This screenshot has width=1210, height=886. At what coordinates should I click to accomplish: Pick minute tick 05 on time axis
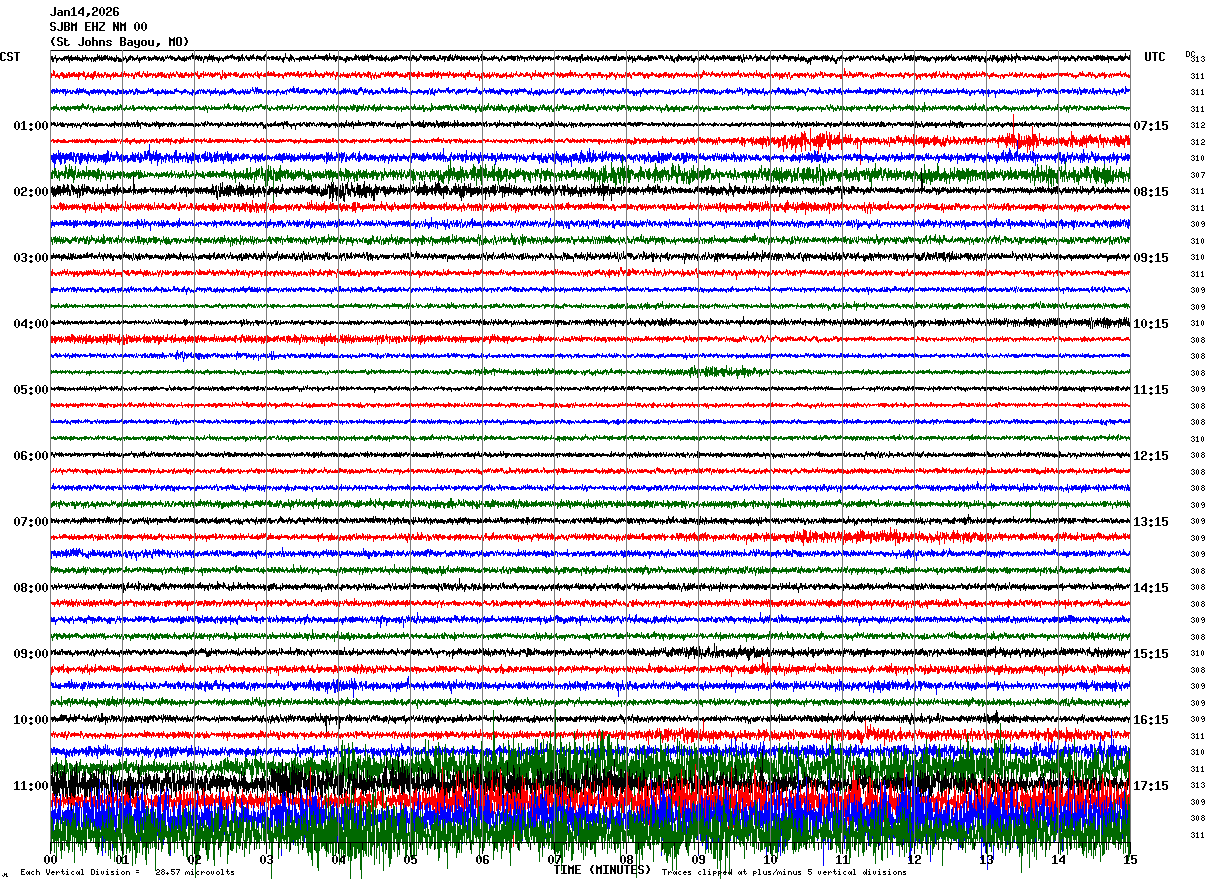tap(411, 860)
